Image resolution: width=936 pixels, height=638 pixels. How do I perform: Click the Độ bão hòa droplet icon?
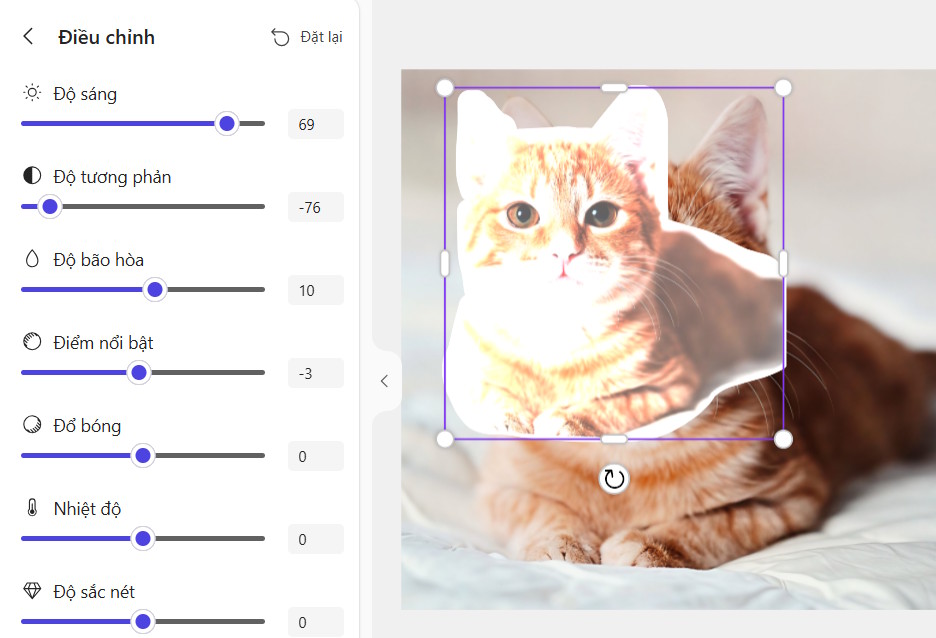32,259
